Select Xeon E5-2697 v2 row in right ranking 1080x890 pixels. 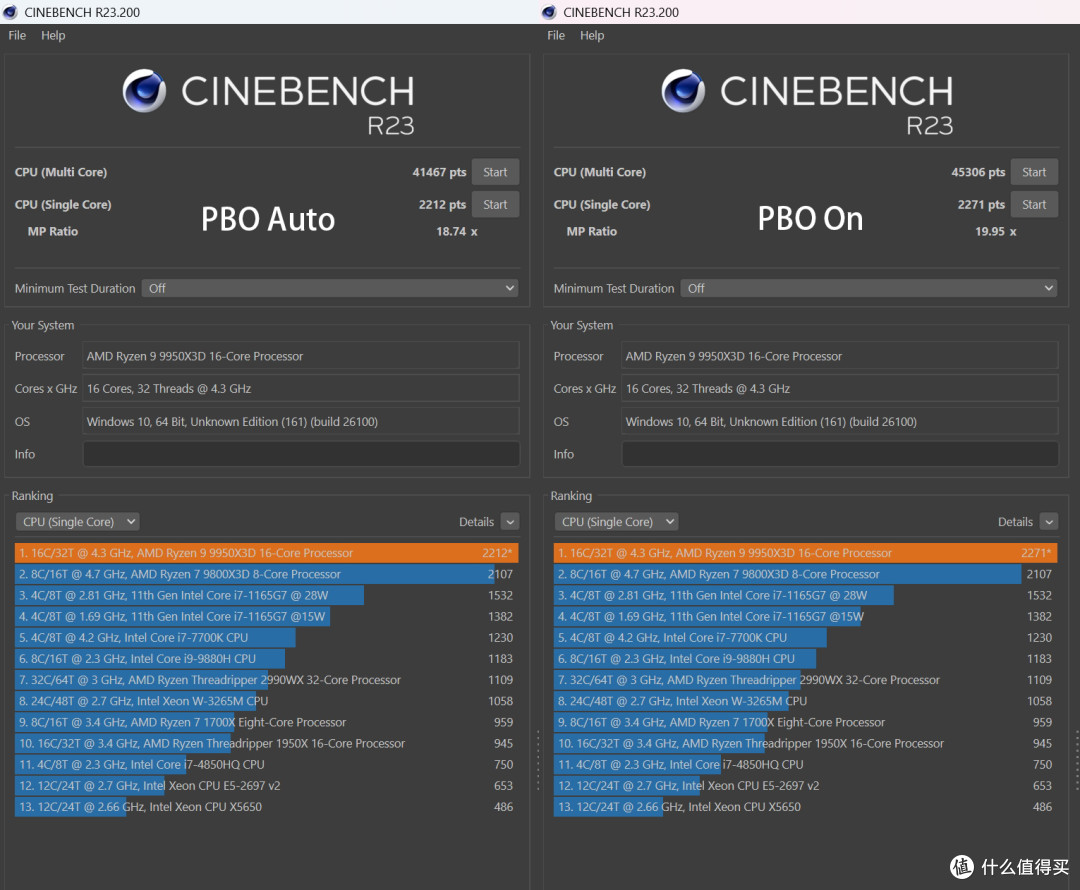(805, 786)
